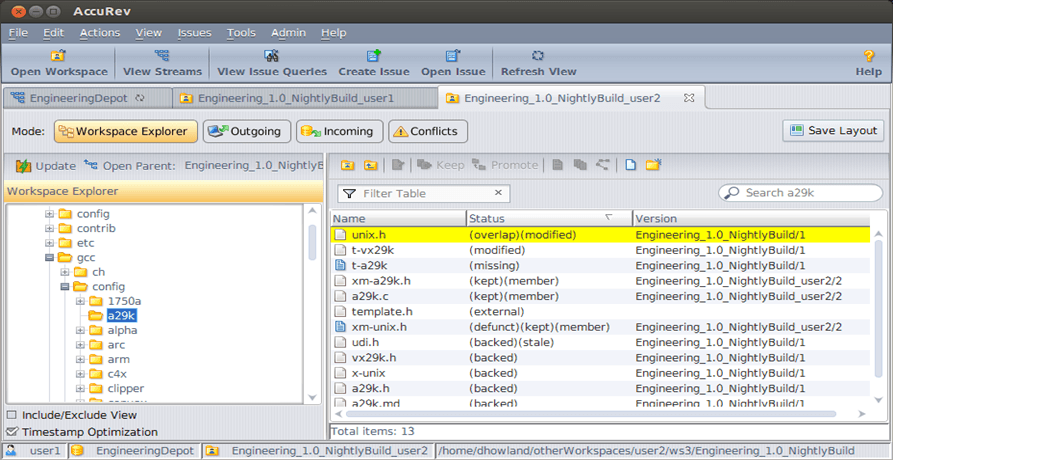Collapse the config folder under gcc
Viewport: 1050px width, 460px height.
click(x=65, y=287)
